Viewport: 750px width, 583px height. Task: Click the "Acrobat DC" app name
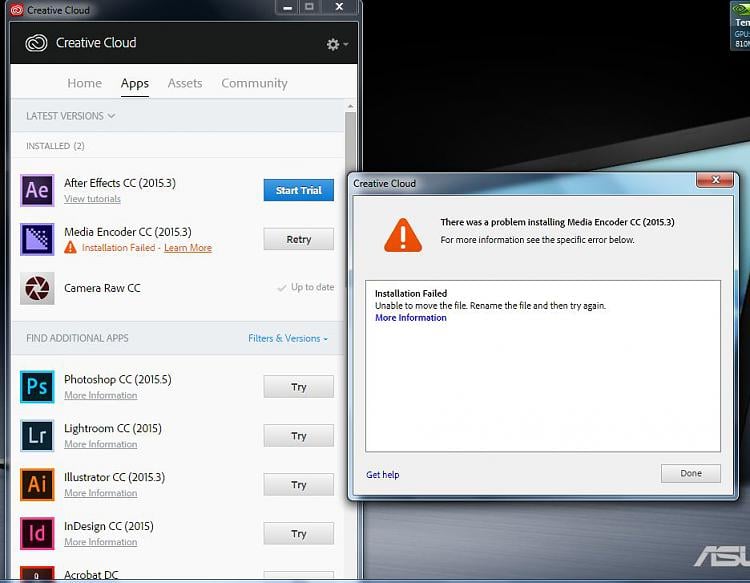(x=91, y=574)
